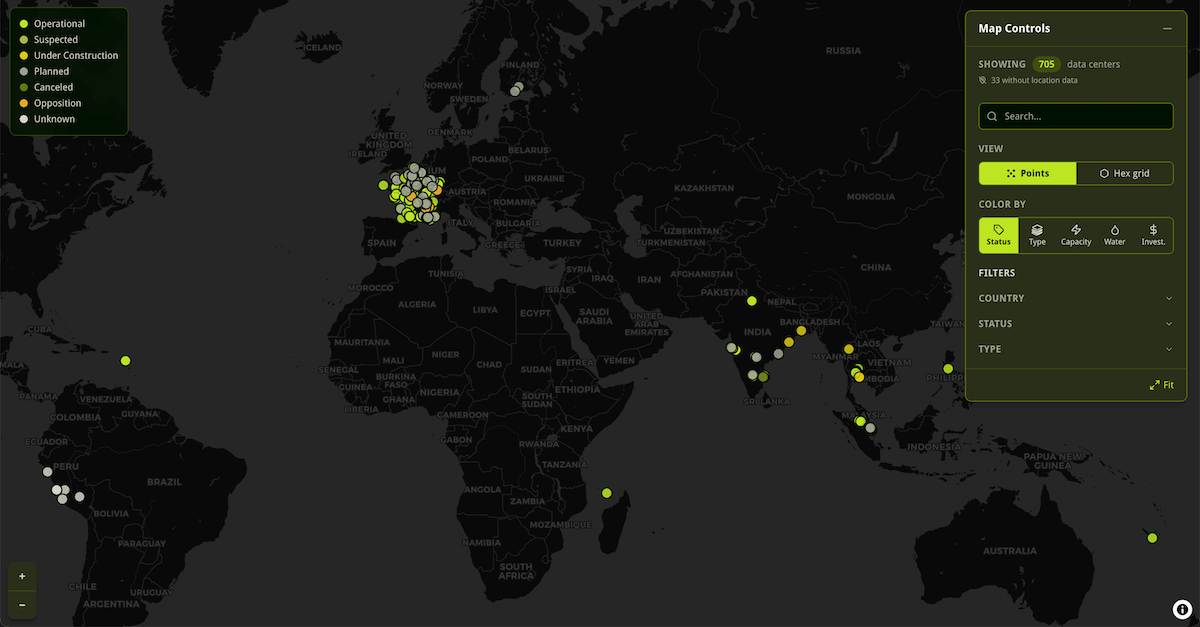The height and width of the screenshot is (627, 1200).
Task: Choose Water droplet color mode
Action: click(1114, 235)
